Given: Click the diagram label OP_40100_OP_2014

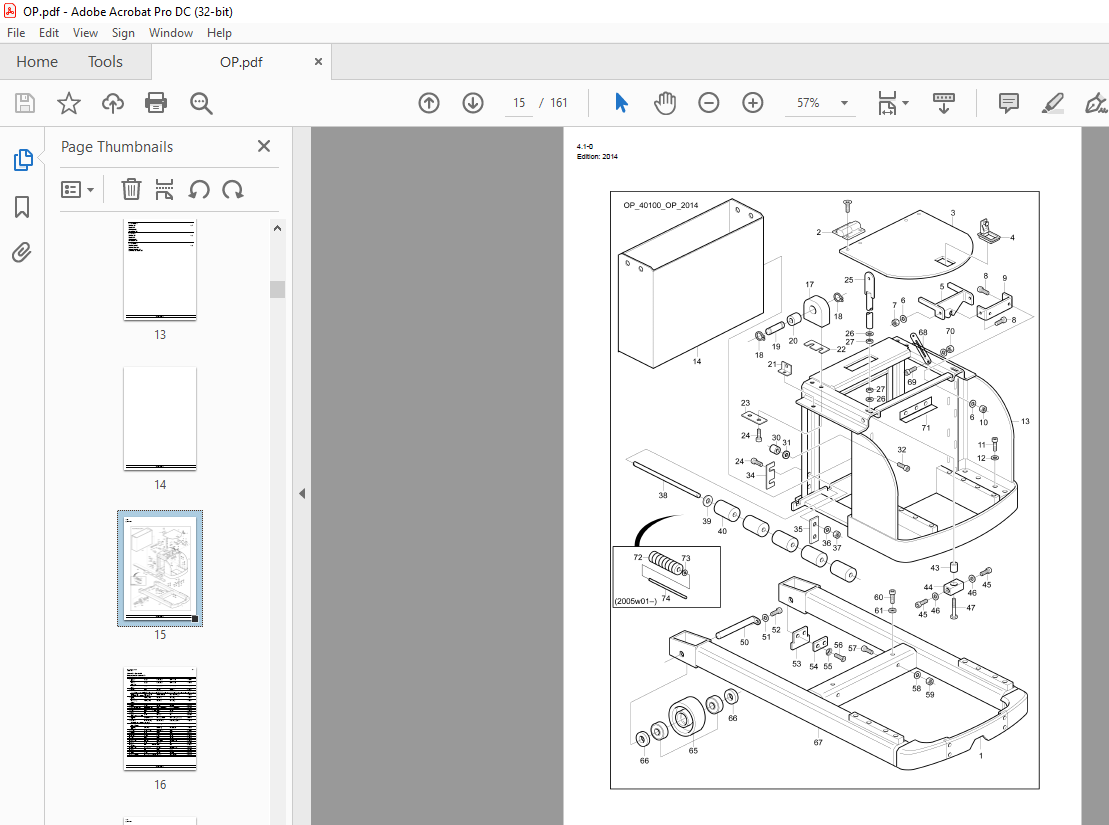Looking at the screenshot, I should tap(661, 205).
